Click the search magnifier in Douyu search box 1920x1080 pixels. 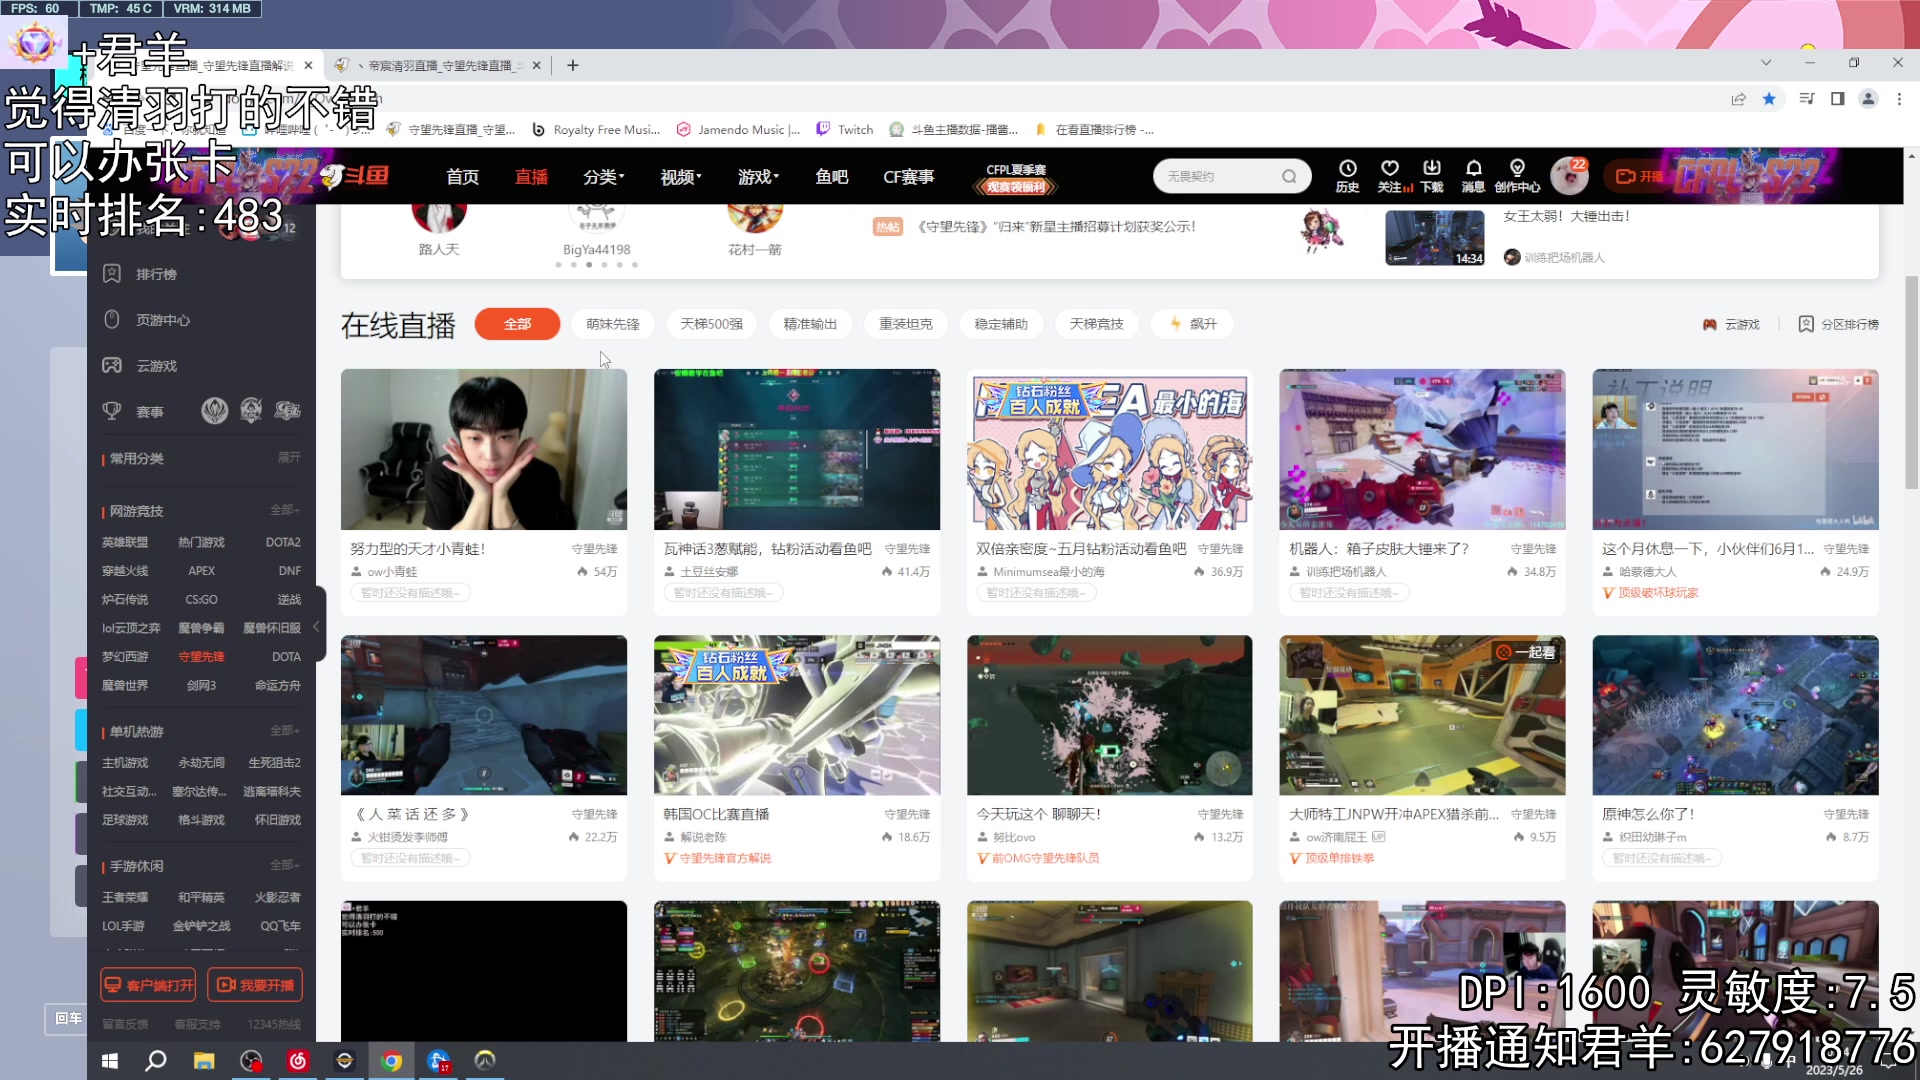tap(1290, 176)
